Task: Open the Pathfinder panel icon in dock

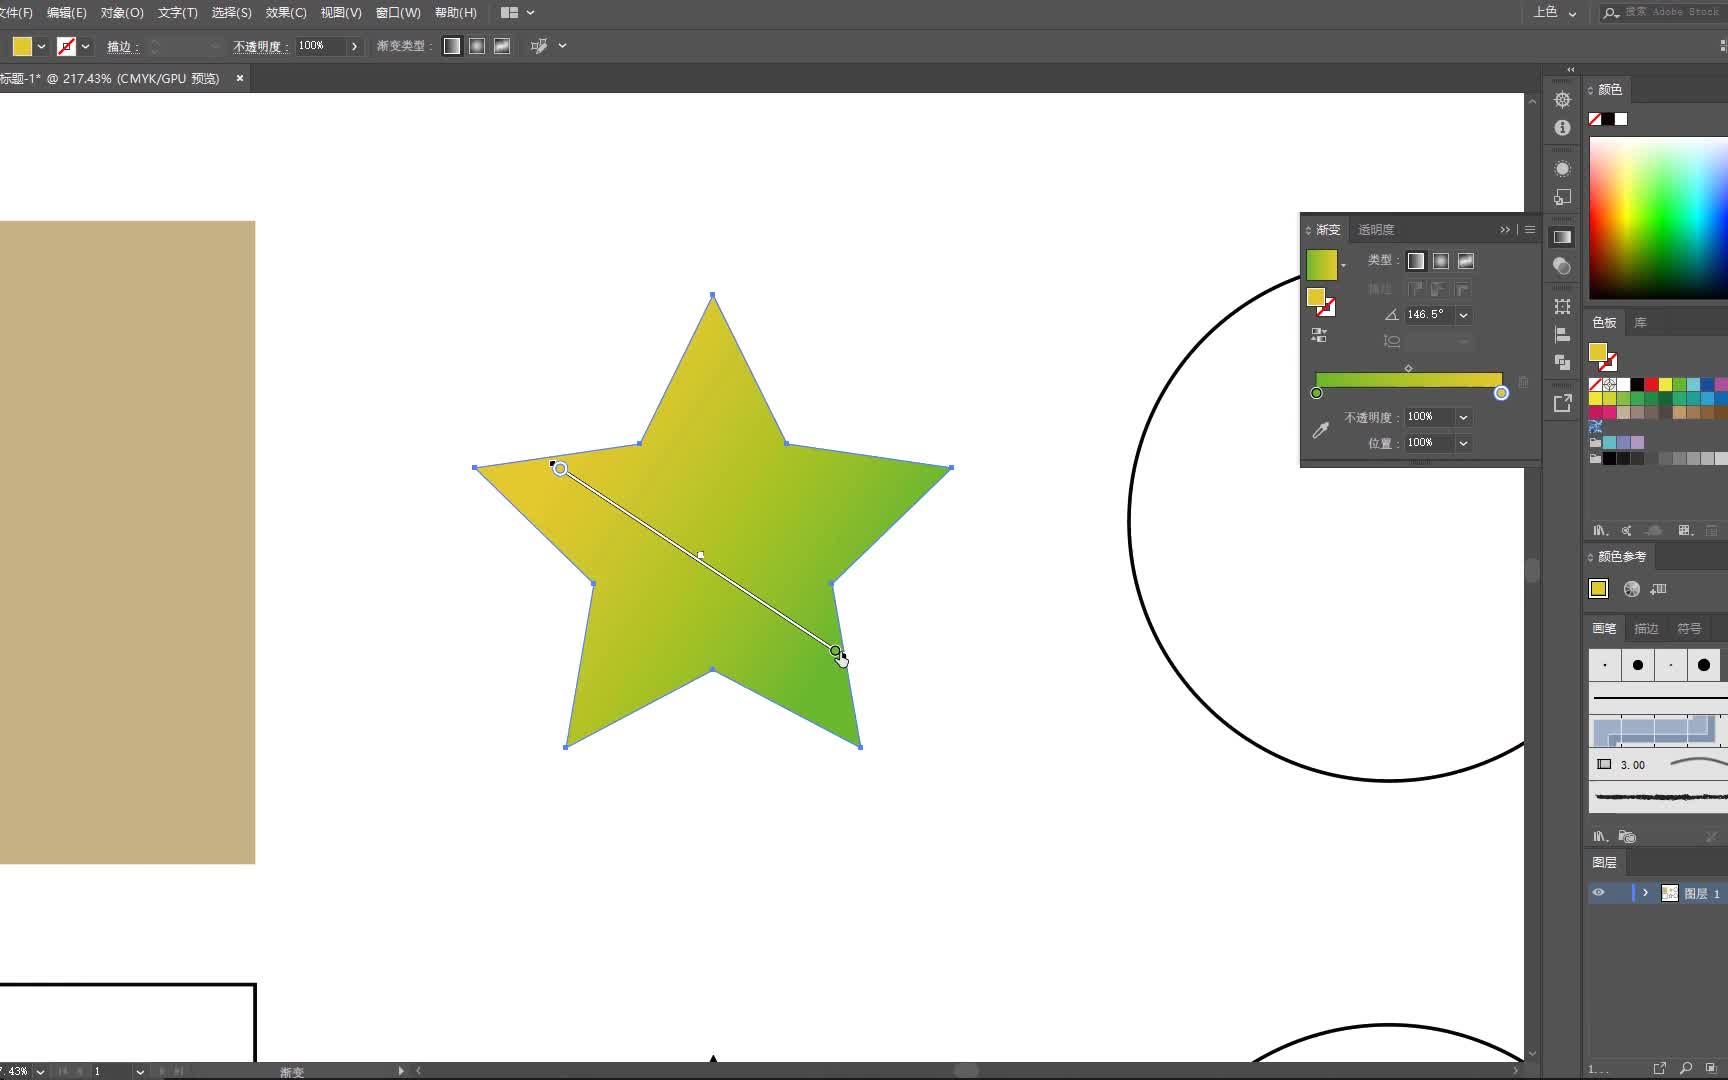Action: pyautogui.click(x=1562, y=362)
